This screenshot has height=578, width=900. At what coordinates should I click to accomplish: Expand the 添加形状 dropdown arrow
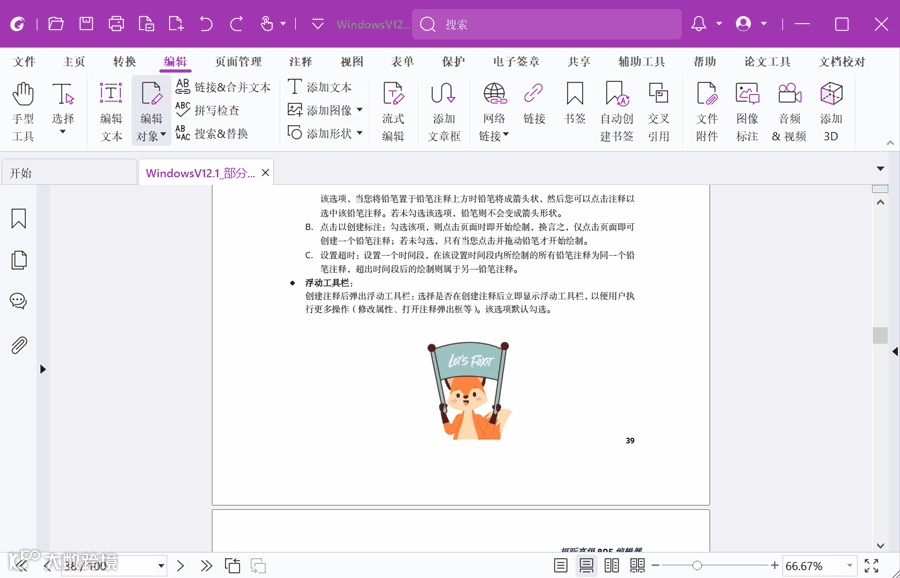click(x=360, y=133)
